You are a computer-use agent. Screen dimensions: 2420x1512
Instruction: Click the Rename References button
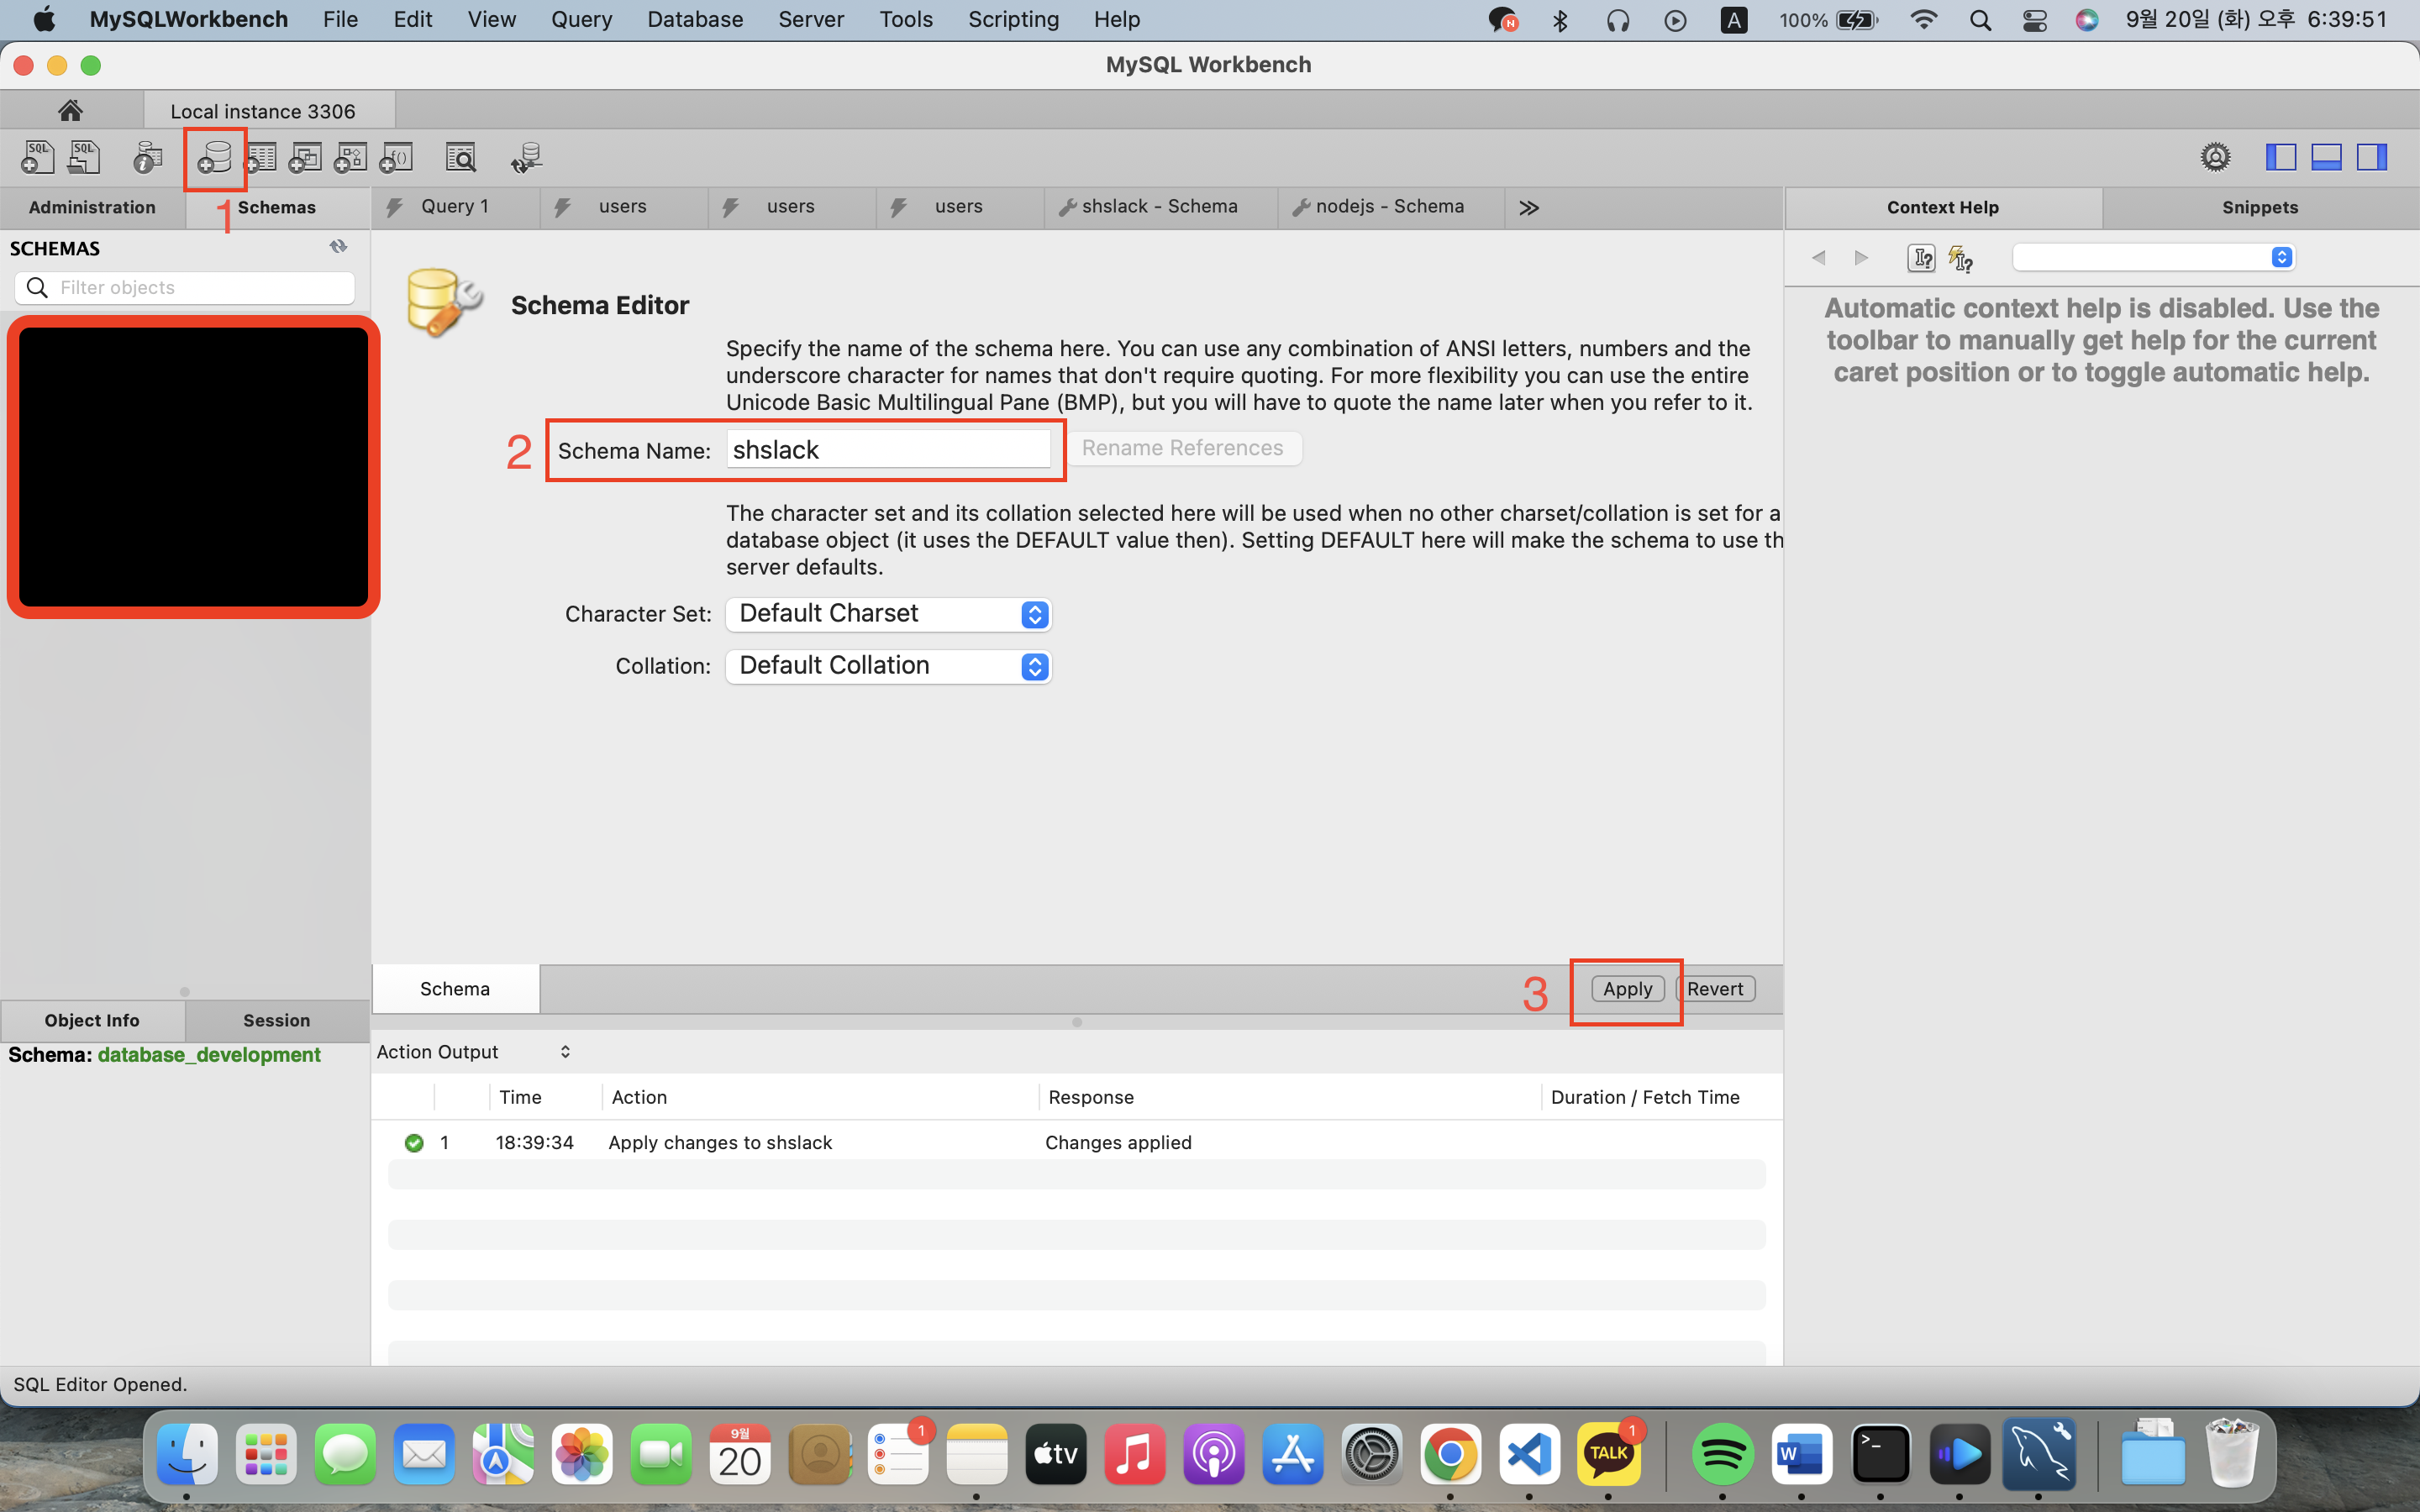coord(1183,448)
